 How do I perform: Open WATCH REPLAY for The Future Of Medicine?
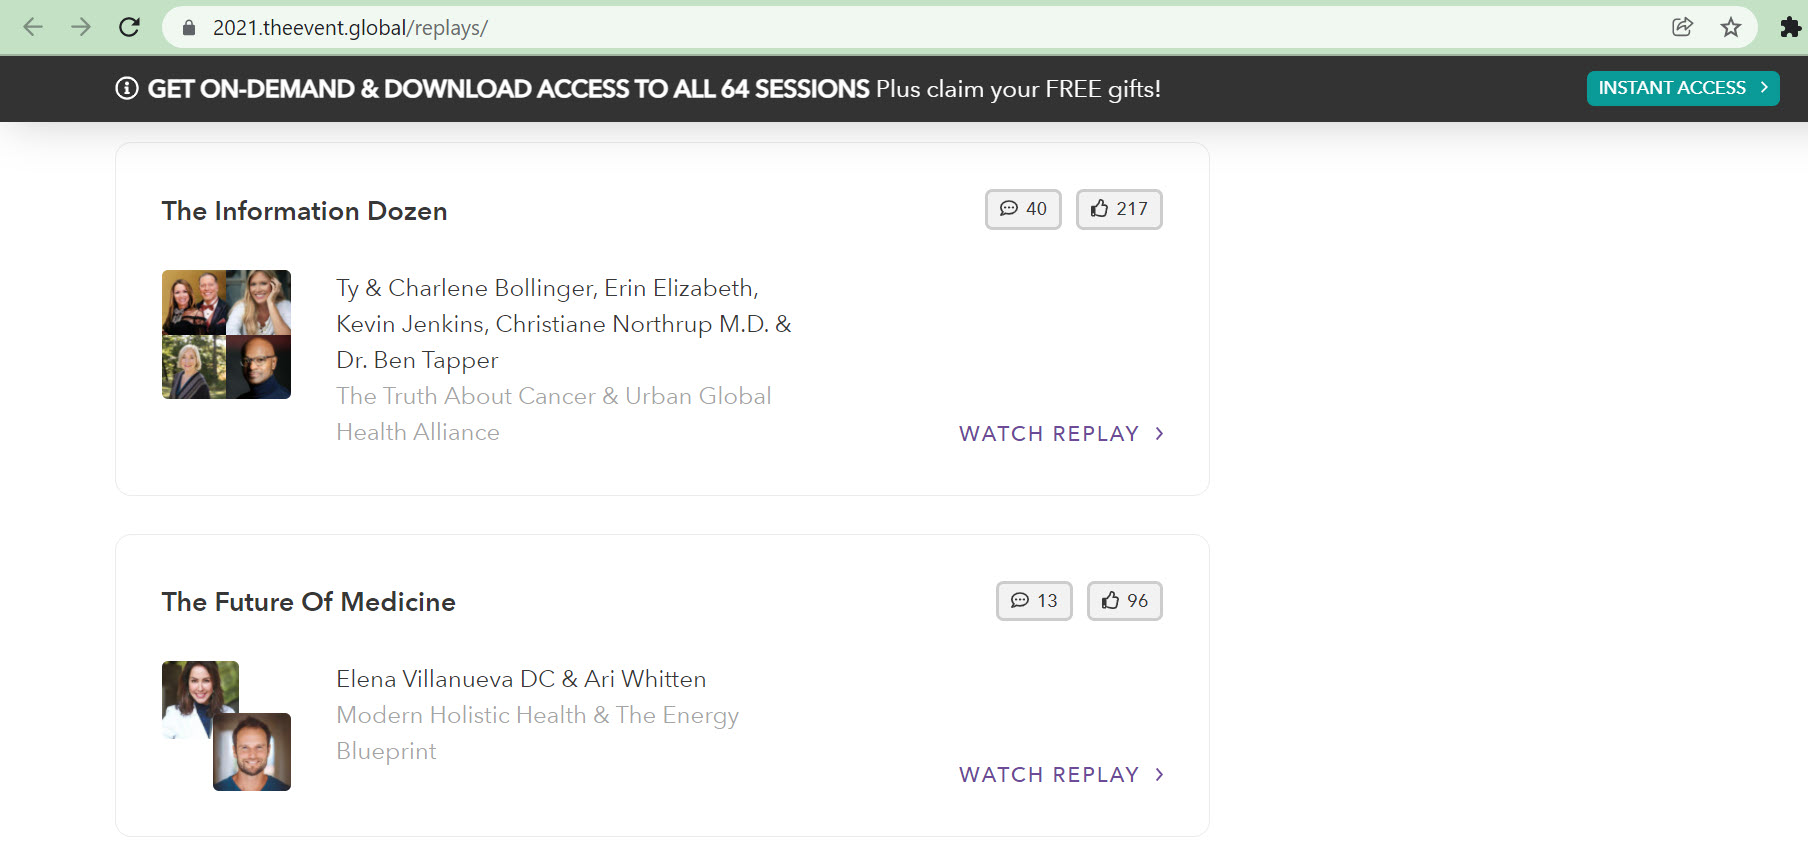(1048, 774)
